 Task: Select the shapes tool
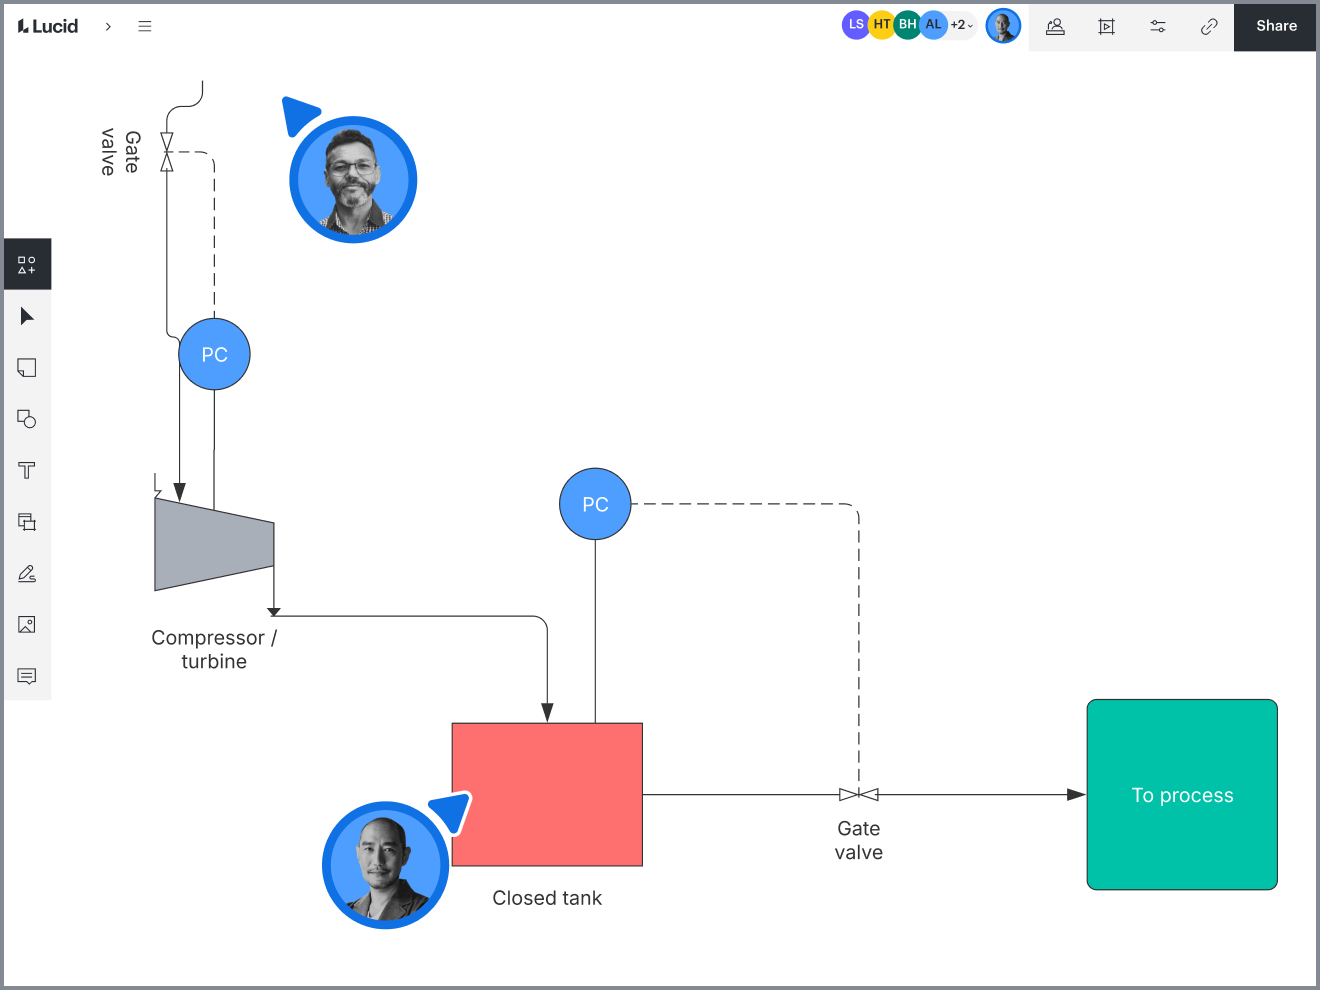[x=27, y=419]
